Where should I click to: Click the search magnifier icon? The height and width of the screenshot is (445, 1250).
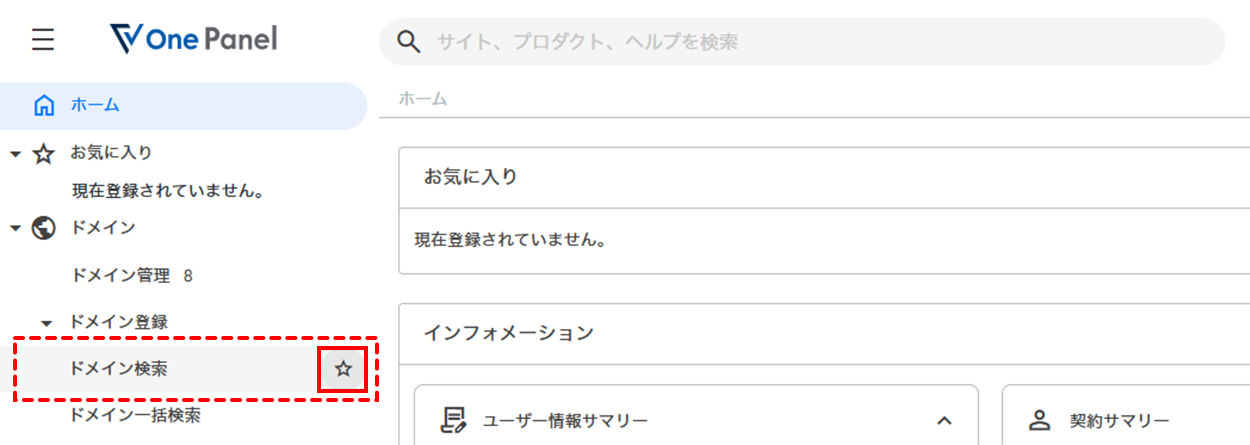(x=408, y=42)
